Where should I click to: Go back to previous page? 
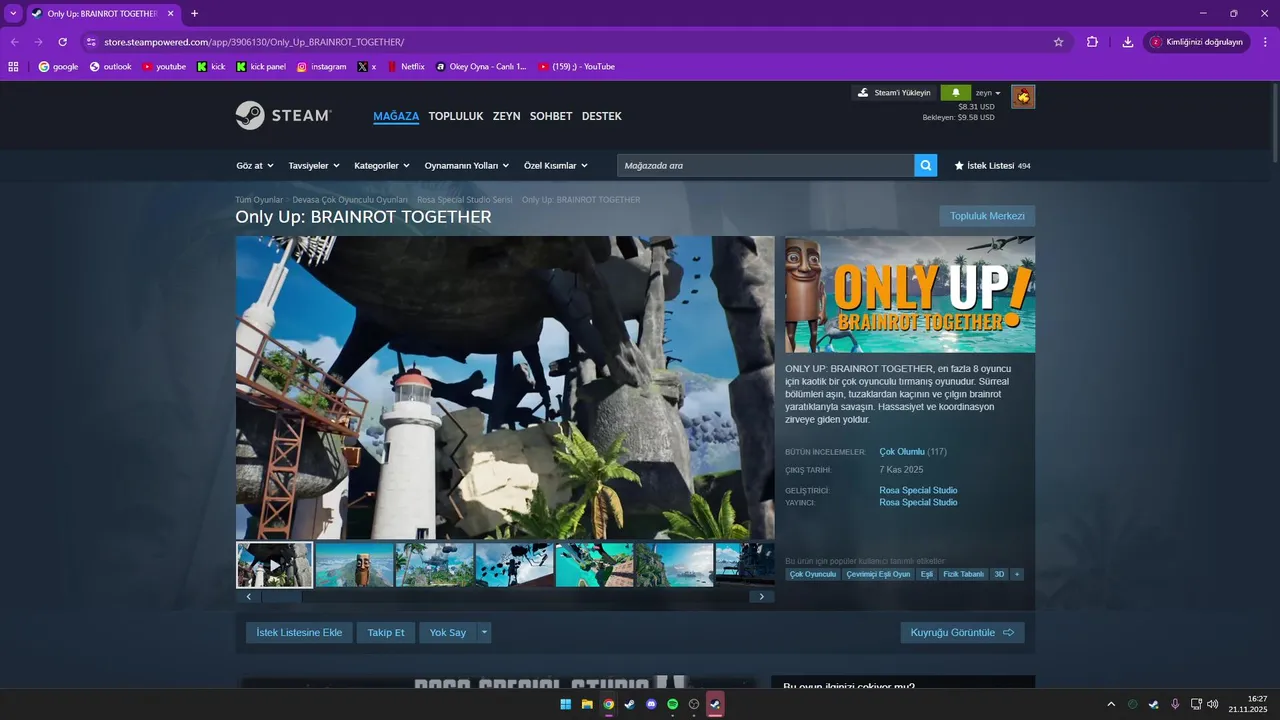(x=14, y=42)
